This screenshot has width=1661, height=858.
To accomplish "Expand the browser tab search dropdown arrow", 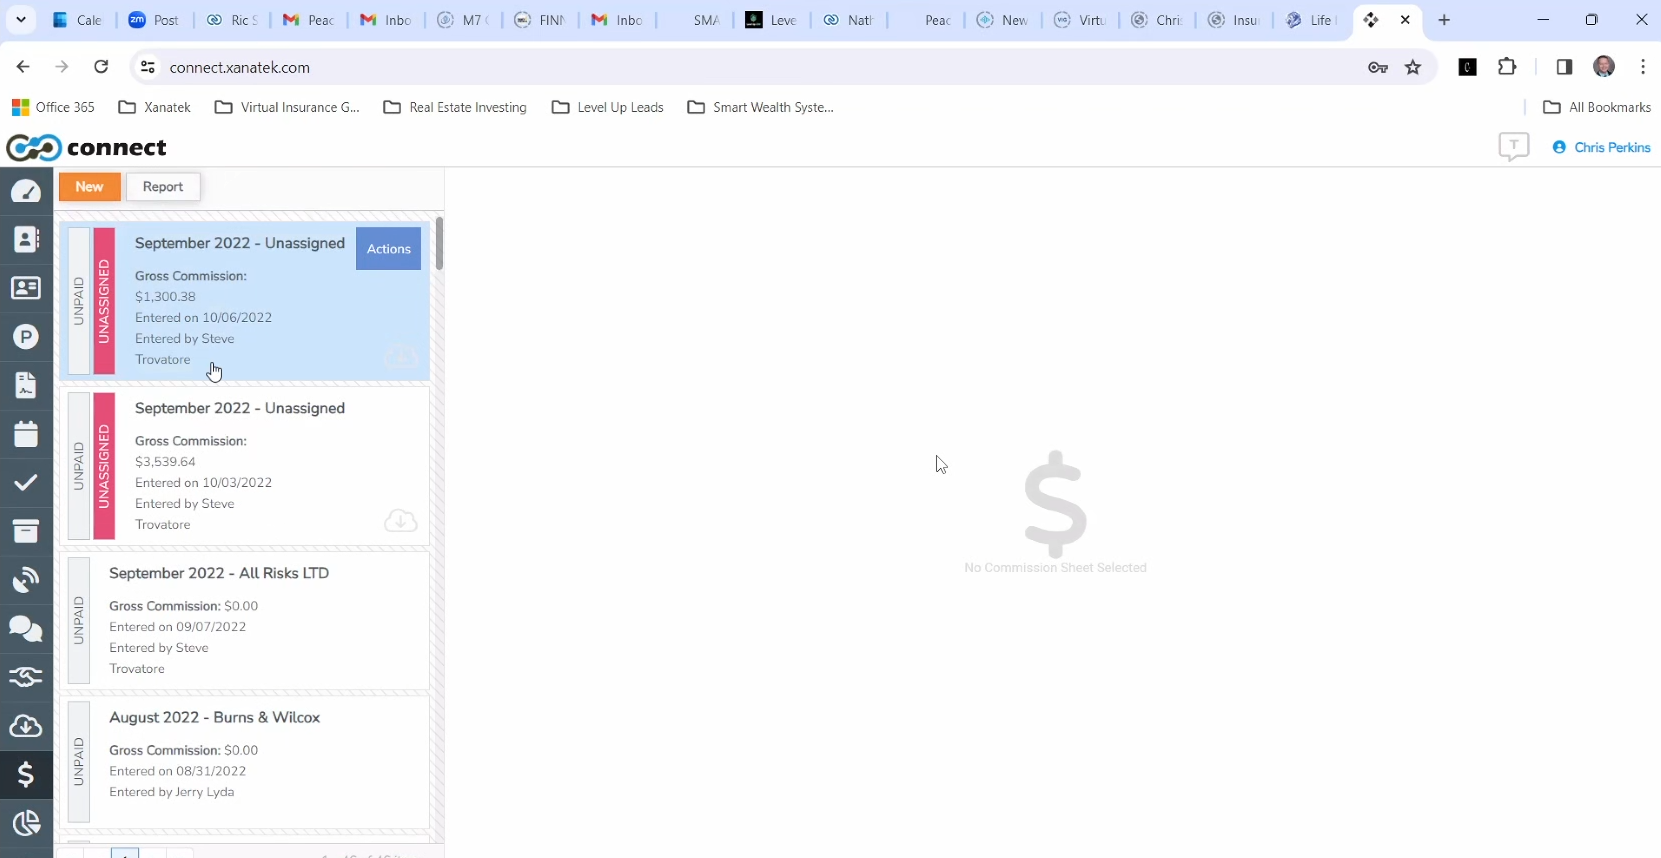I will pos(21,20).
